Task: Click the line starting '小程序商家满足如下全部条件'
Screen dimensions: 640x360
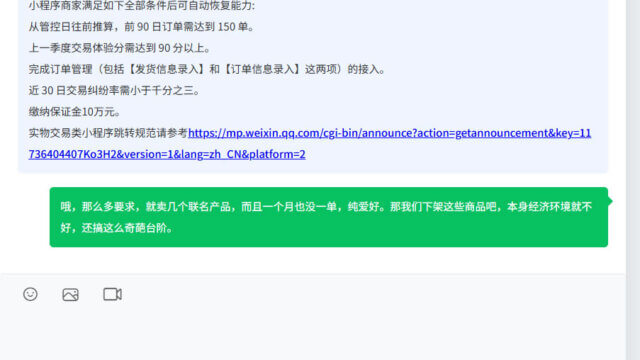Action: point(142,6)
